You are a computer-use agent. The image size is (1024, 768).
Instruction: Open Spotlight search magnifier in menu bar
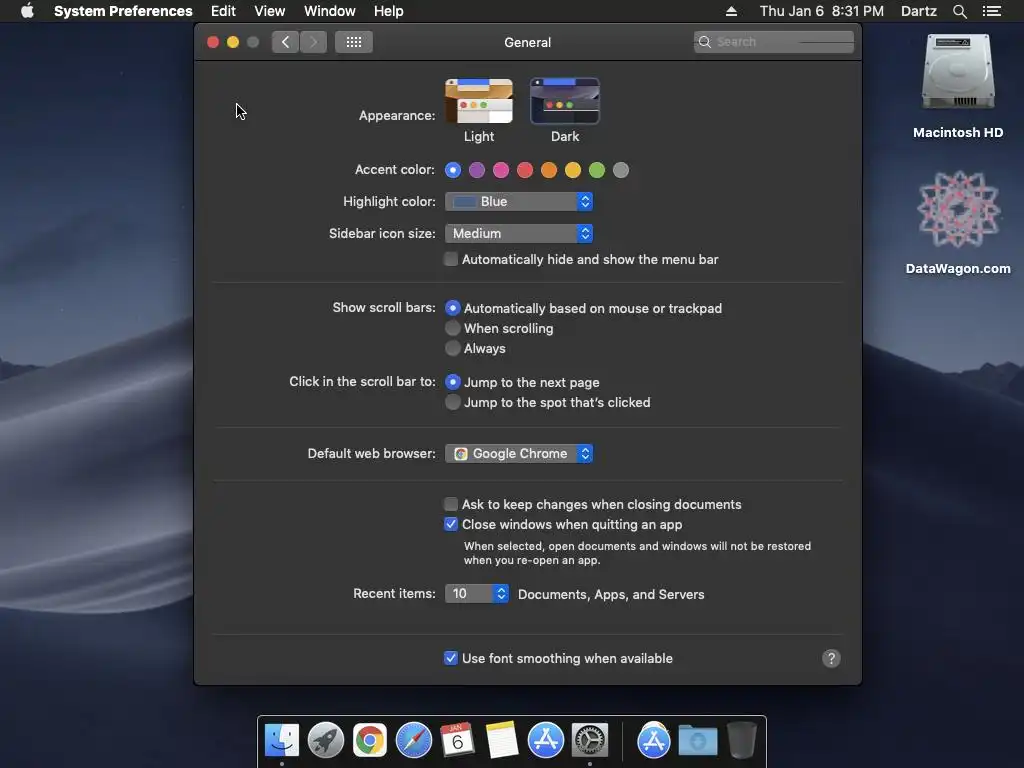pos(959,11)
